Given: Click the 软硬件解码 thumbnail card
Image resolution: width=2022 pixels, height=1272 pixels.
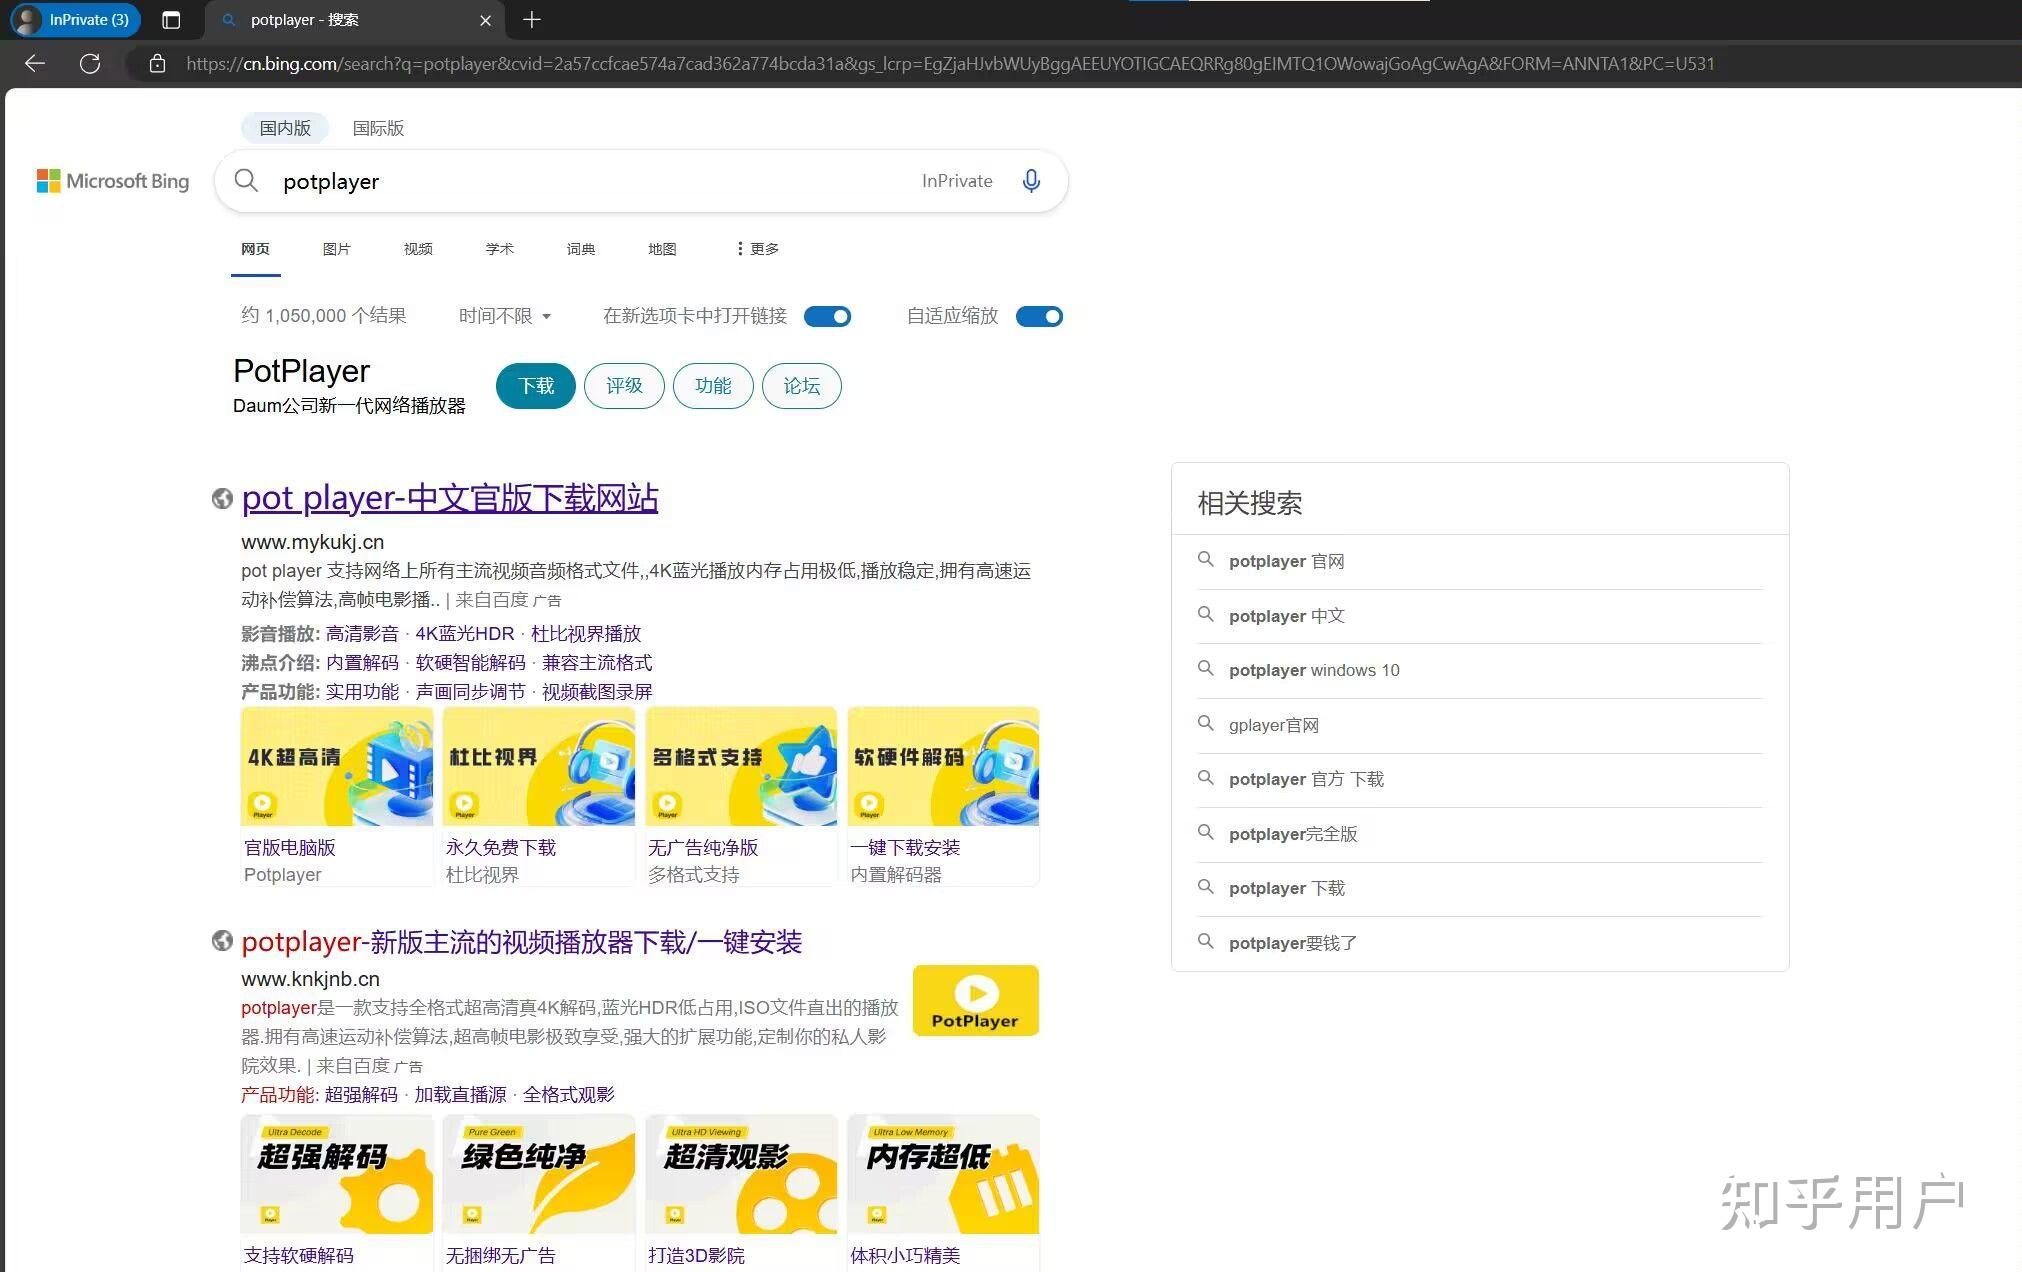Looking at the screenshot, I should pyautogui.click(x=943, y=766).
